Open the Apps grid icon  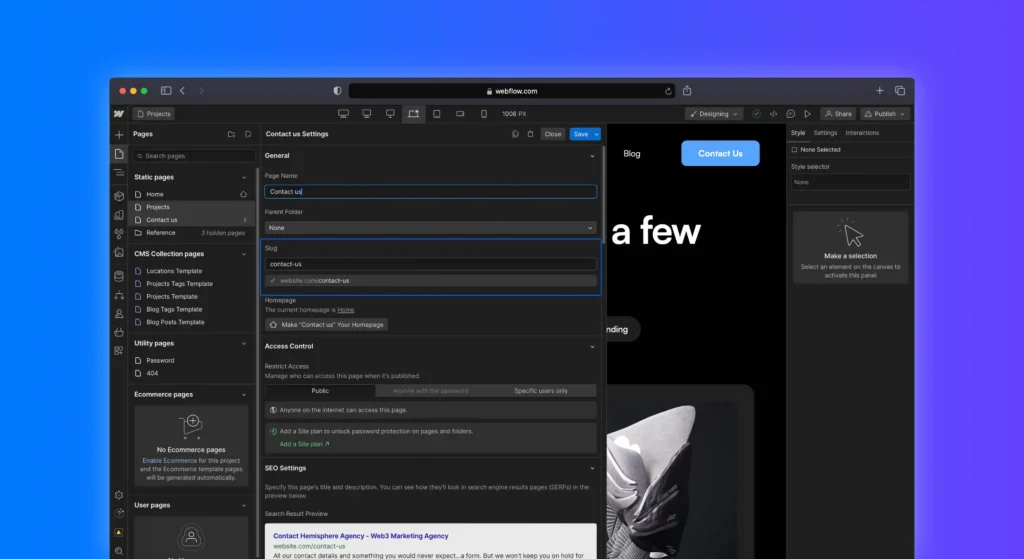[119, 351]
